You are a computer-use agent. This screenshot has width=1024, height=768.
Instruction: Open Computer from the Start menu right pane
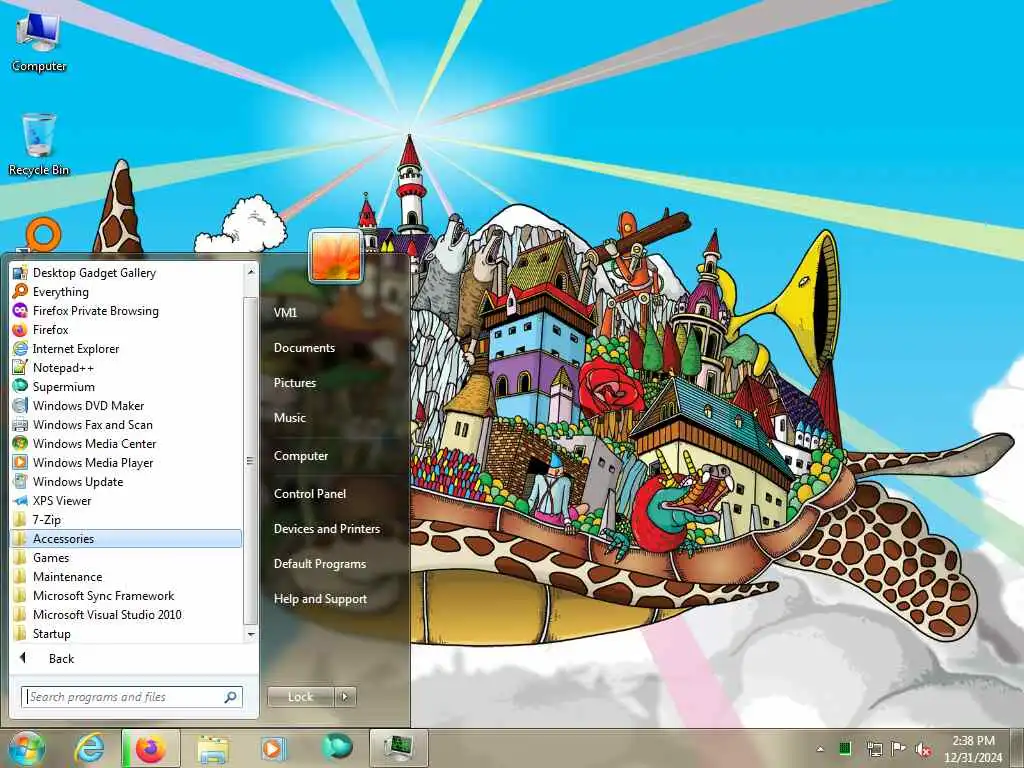coord(300,455)
